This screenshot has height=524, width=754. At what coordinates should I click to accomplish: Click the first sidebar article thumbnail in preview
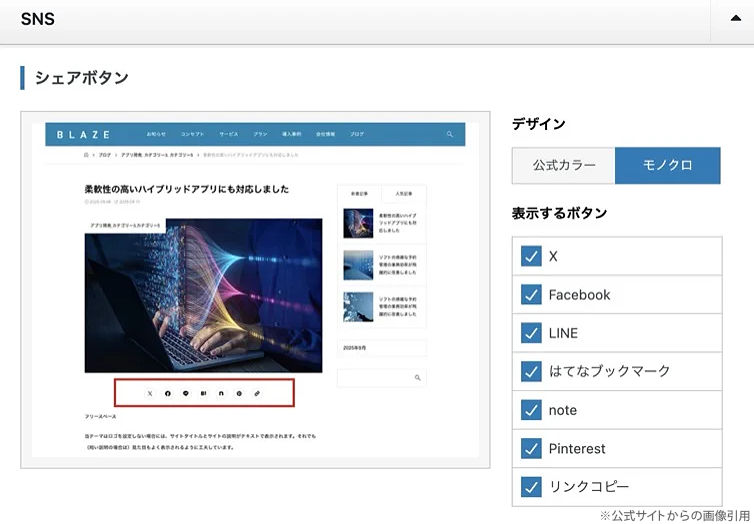pyautogui.click(x=358, y=223)
